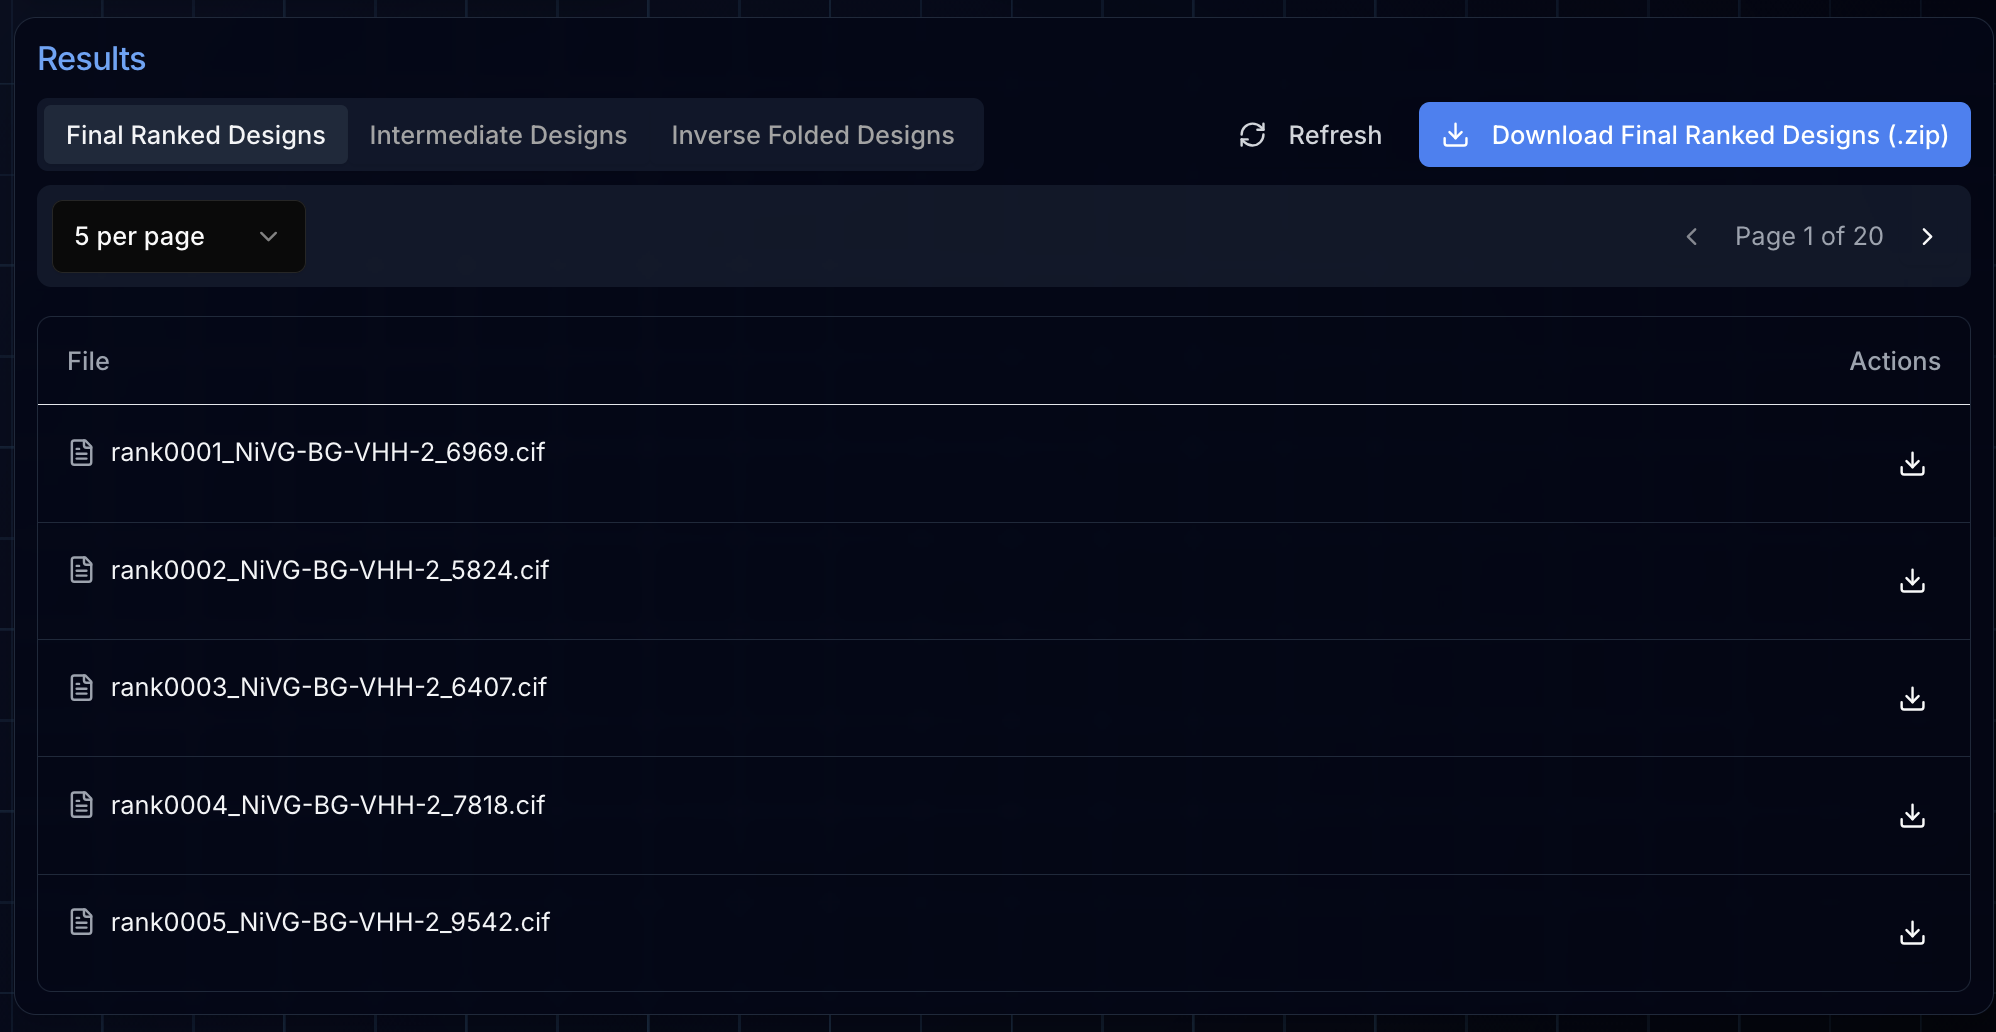This screenshot has height=1032, width=1996.
Task: Download rank0002_NiVG-BG-VHH-2_5824.cif file
Action: (1911, 581)
